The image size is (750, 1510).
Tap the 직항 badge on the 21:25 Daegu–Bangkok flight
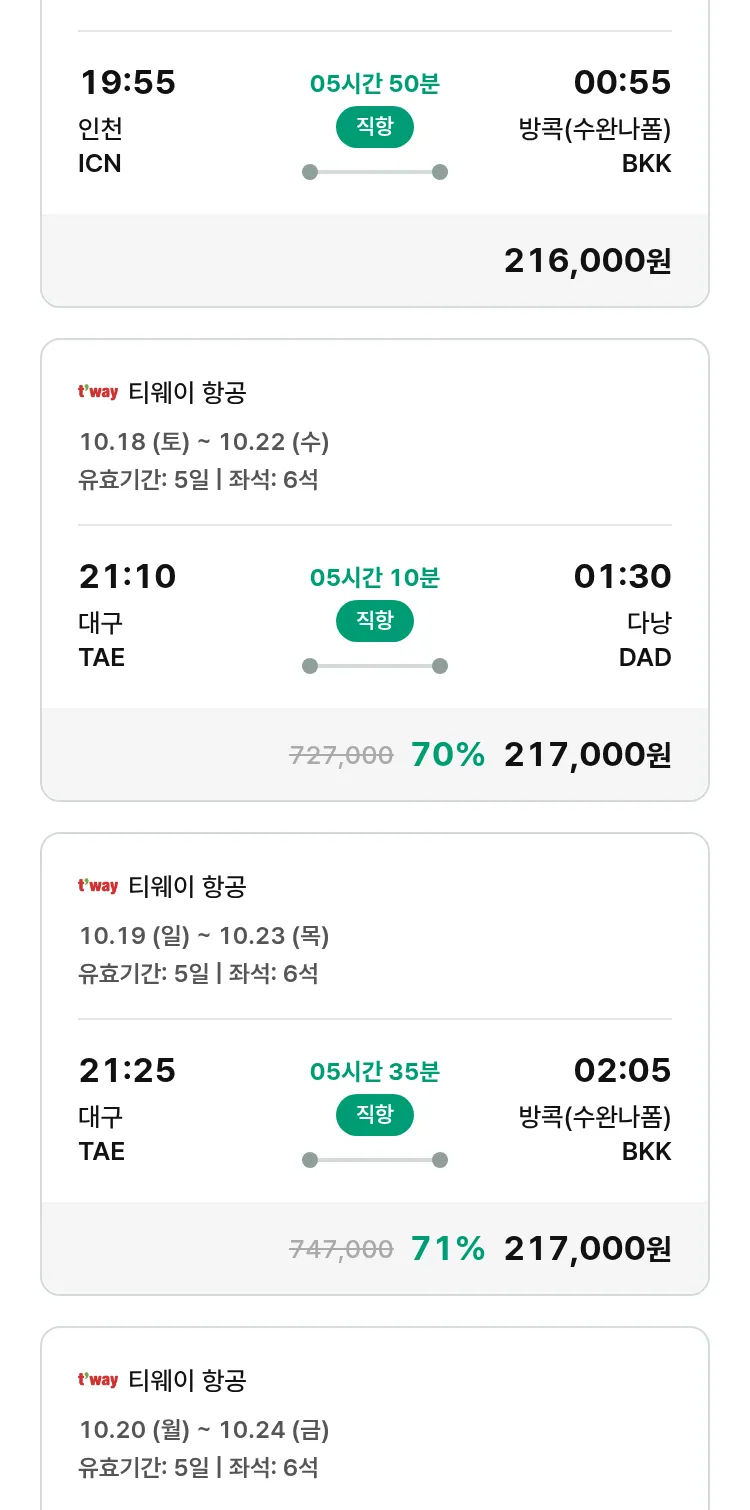[375, 1115]
